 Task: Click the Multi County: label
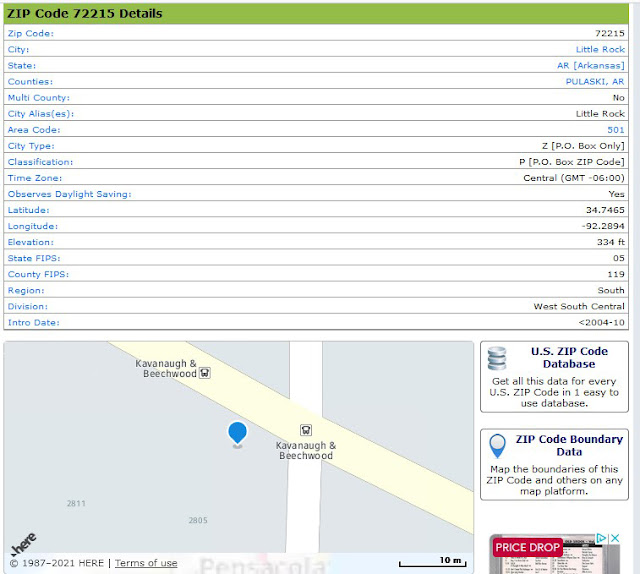[39, 98]
